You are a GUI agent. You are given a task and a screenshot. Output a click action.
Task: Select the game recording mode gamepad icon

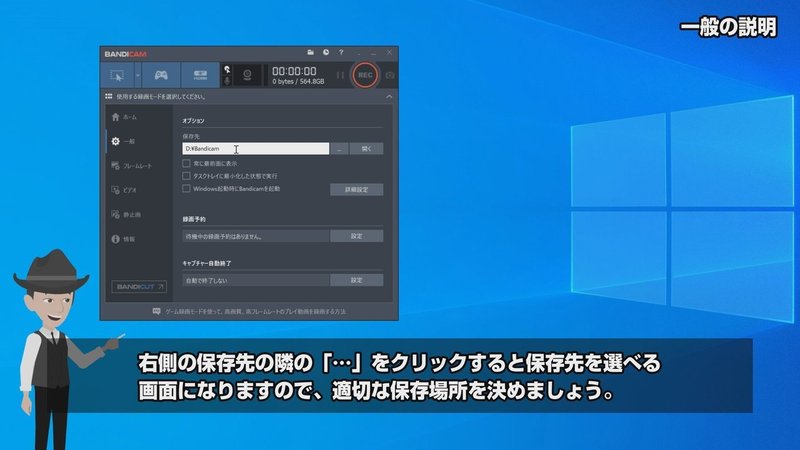(x=161, y=76)
